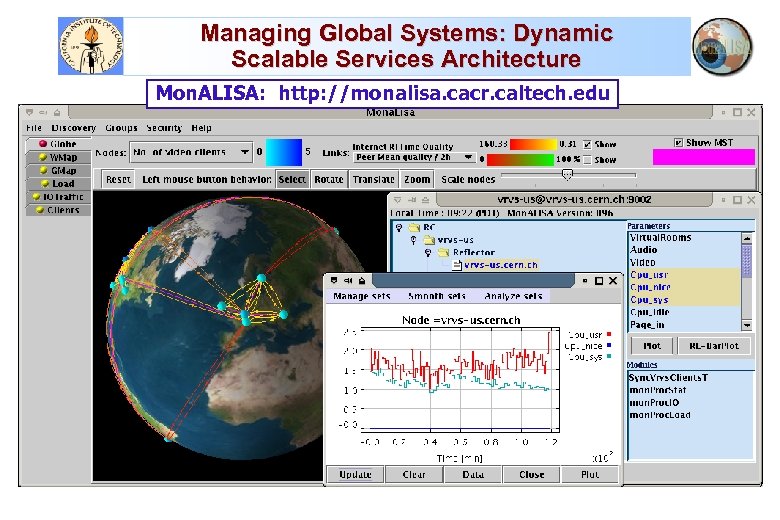Toggle the Show MST checkbox
The width and height of the screenshot is (780, 520).
[678, 143]
